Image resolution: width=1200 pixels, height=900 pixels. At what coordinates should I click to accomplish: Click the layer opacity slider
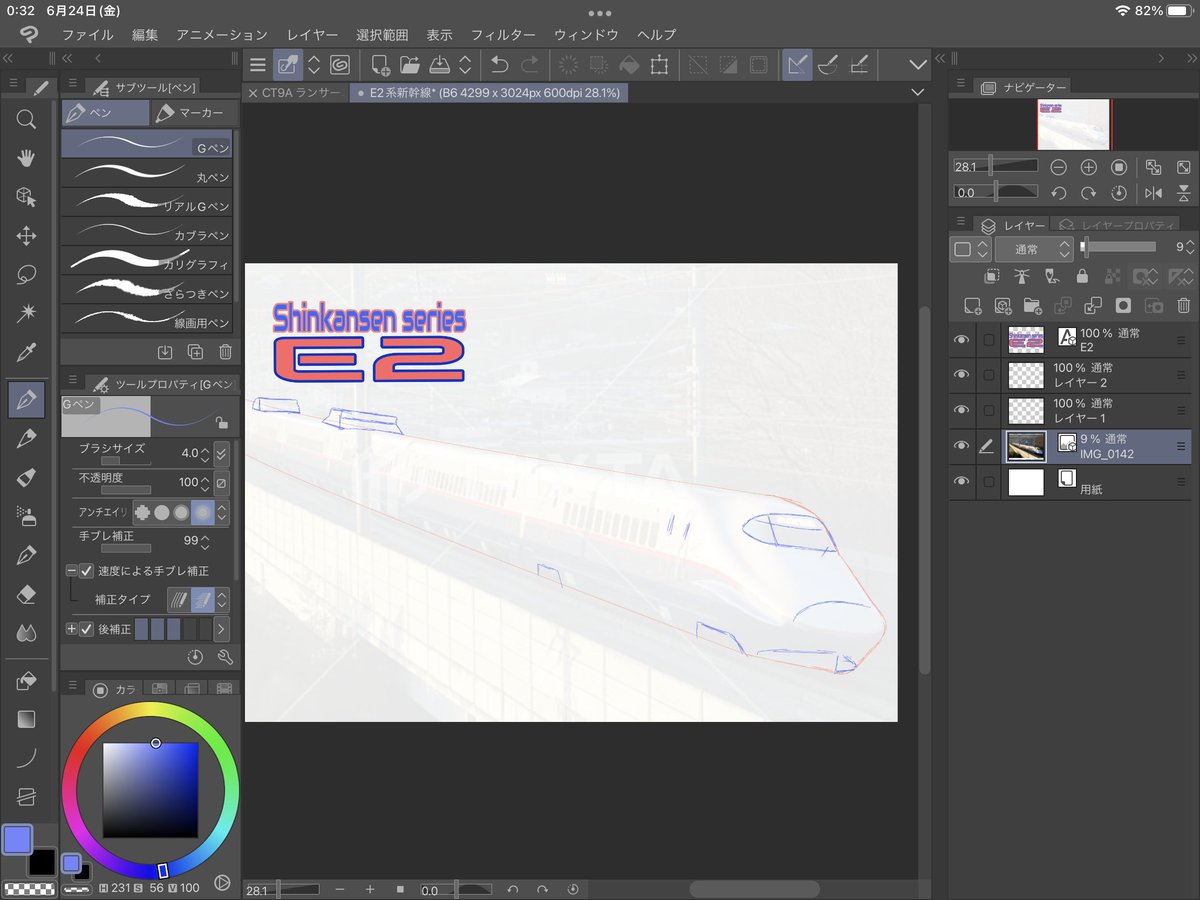[1120, 246]
